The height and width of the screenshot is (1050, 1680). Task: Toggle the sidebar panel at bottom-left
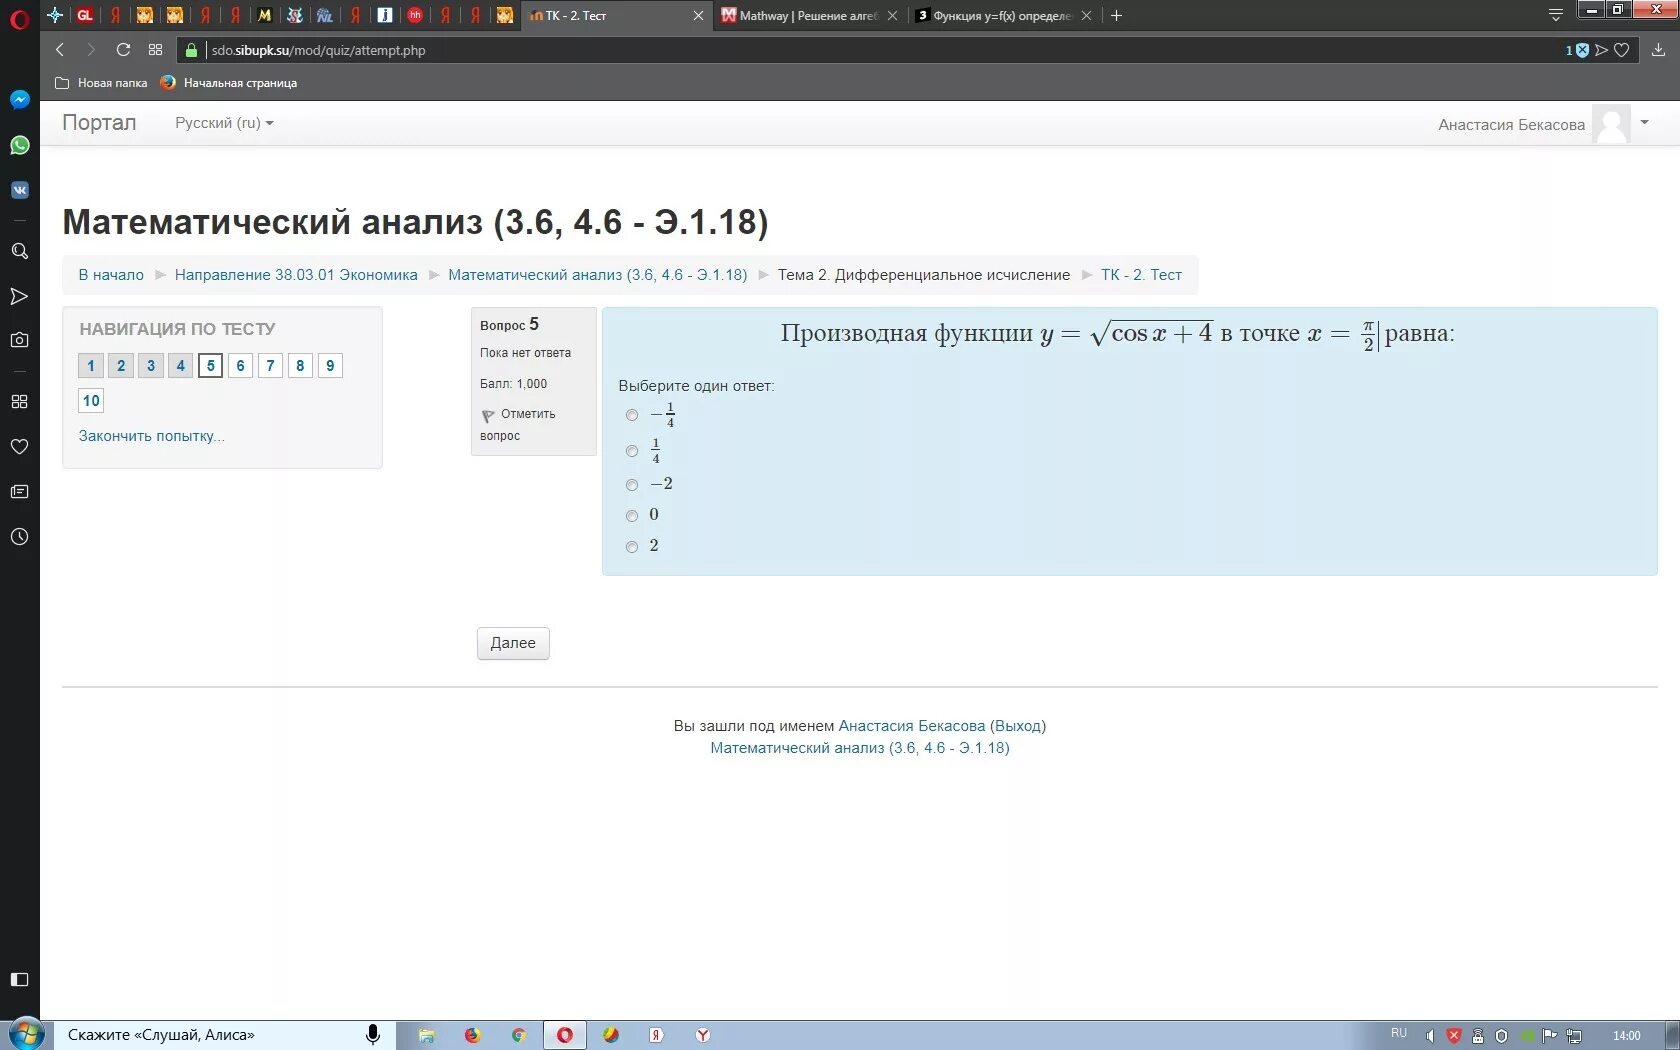pos(19,979)
